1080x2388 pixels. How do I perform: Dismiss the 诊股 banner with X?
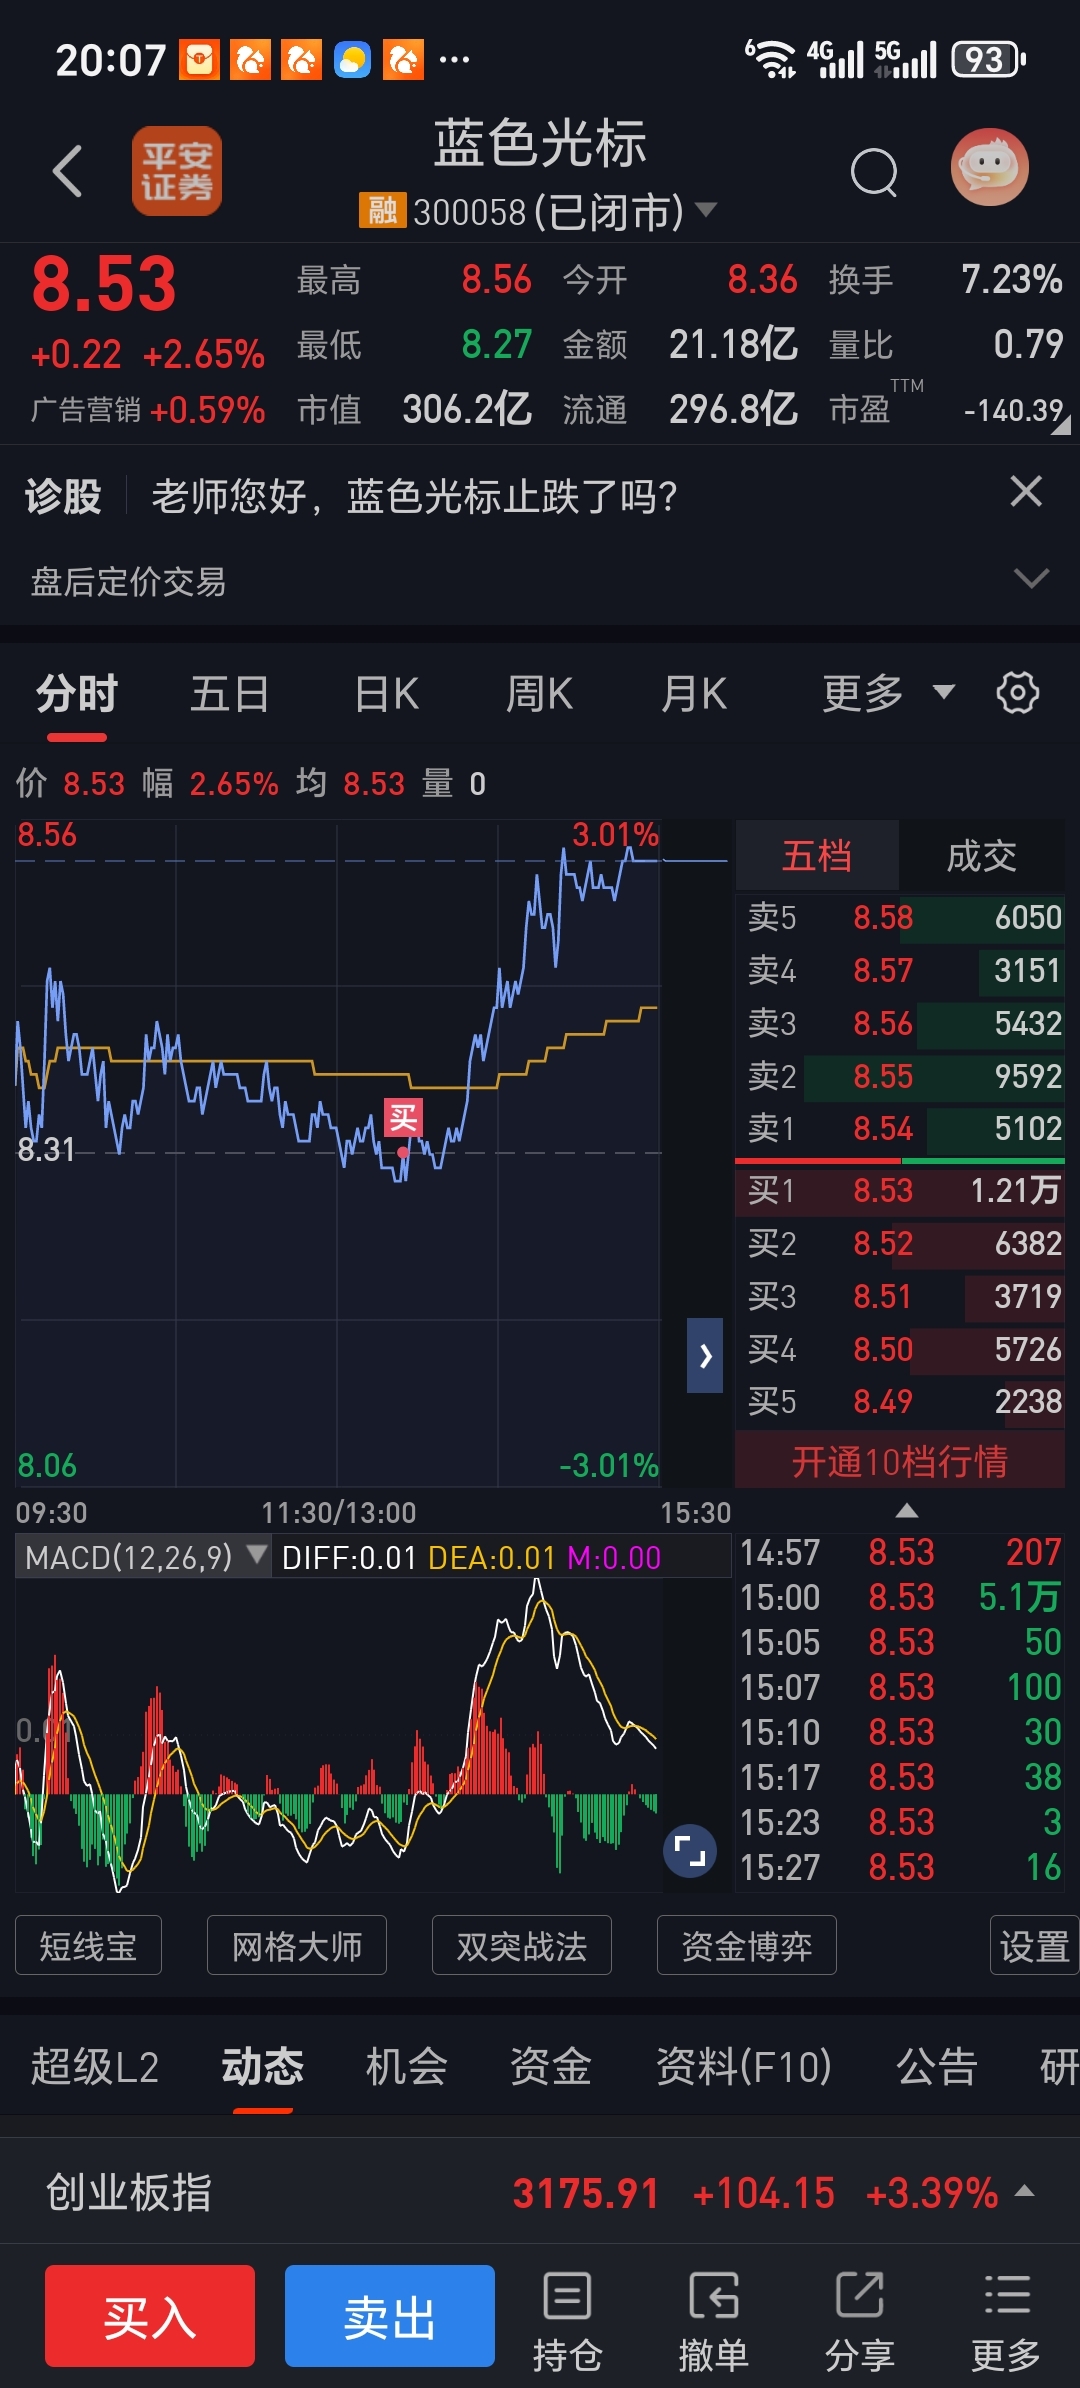(x=1026, y=492)
